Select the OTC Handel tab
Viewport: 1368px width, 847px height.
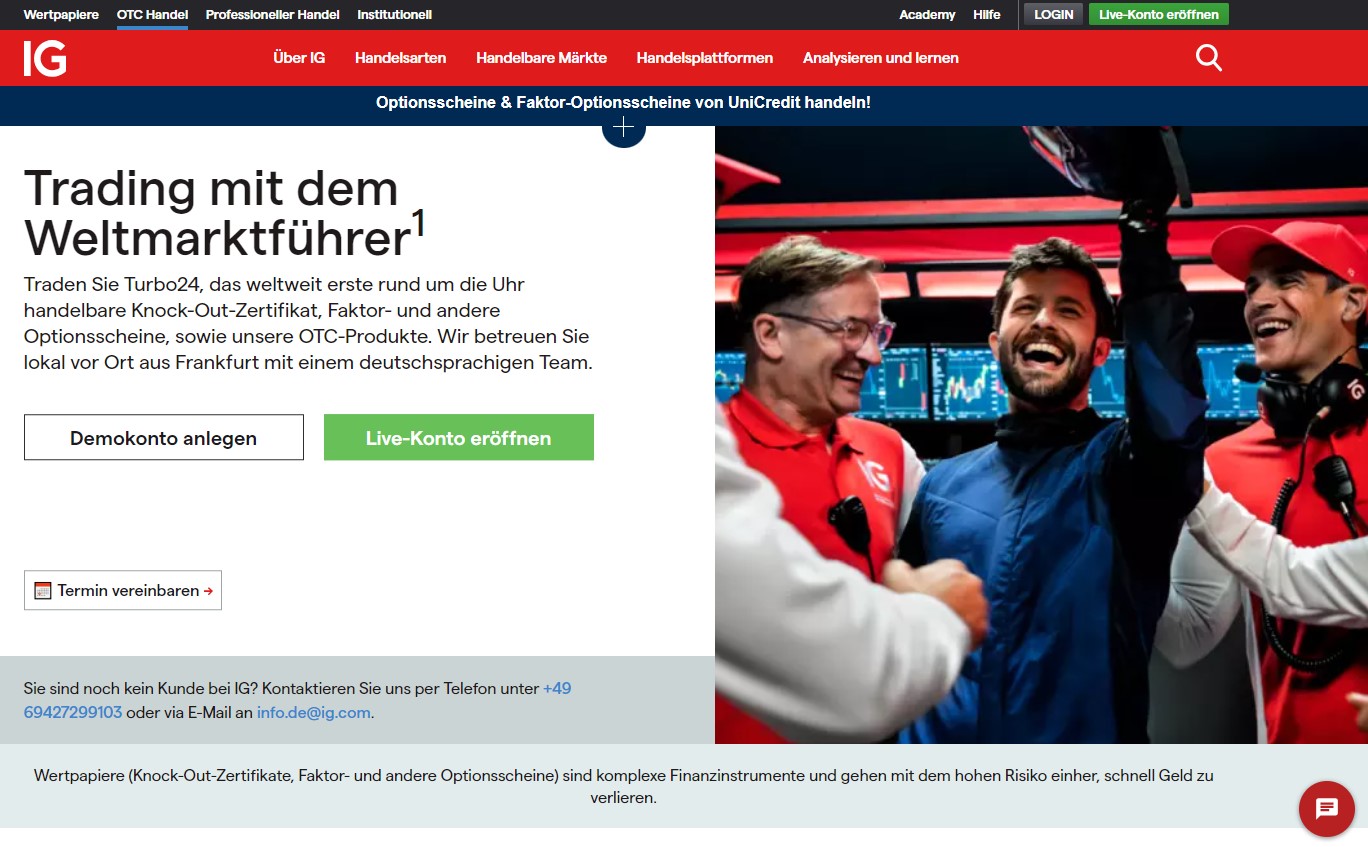coord(152,15)
